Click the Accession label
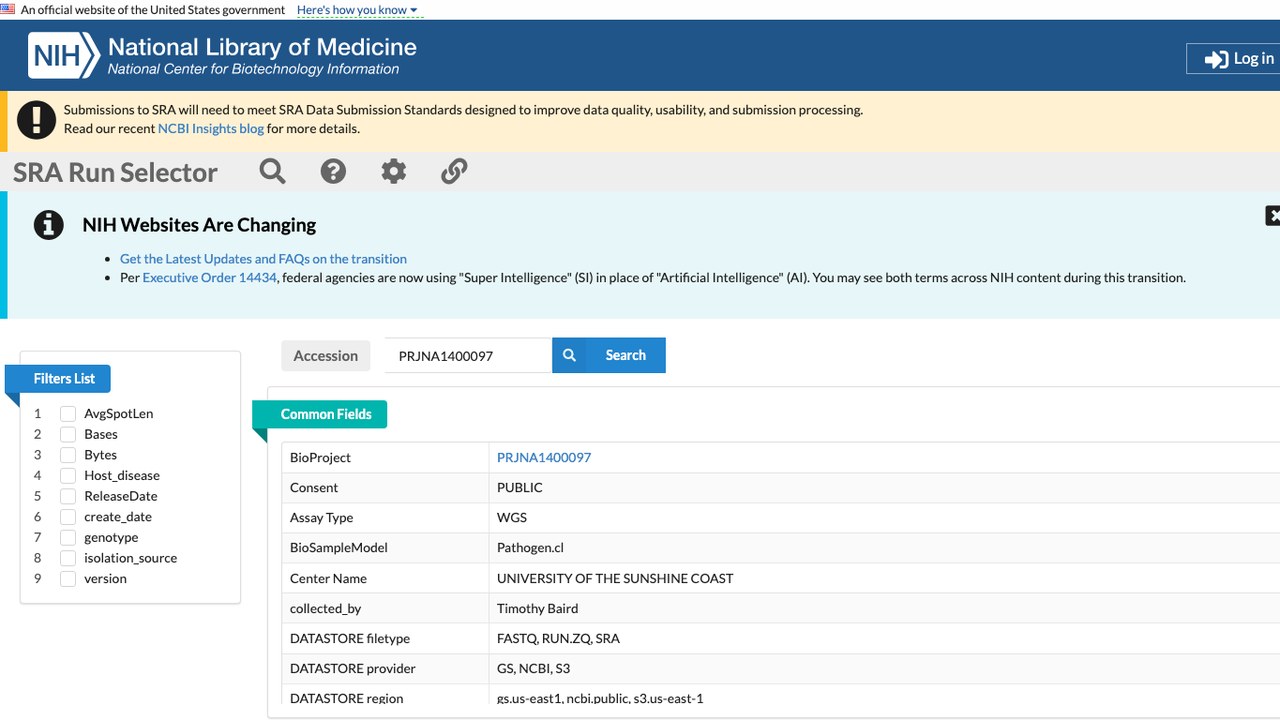Image resolution: width=1280 pixels, height=720 pixels. coord(326,356)
